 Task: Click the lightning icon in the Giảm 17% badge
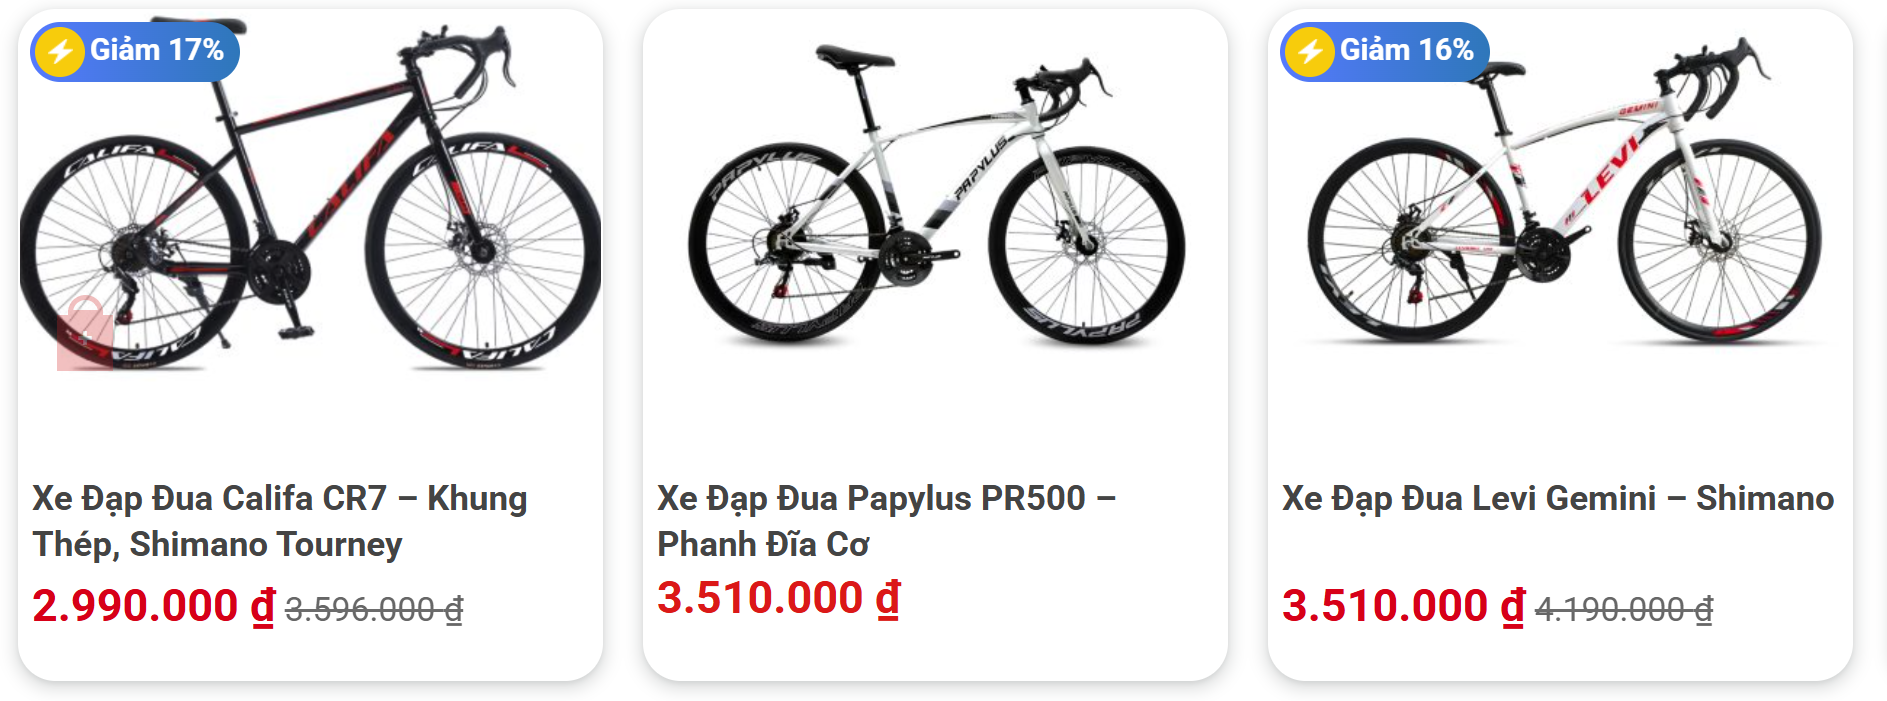(x=60, y=51)
